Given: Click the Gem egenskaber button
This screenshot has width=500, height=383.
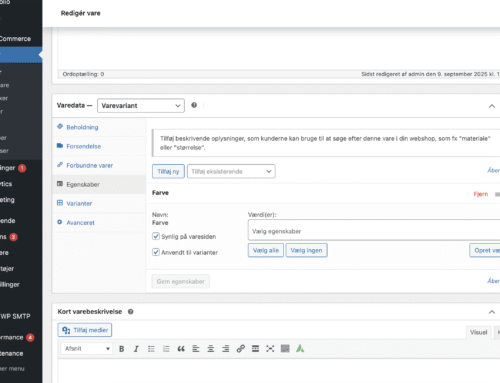Looking at the screenshot, I should (x=181, y=281).
